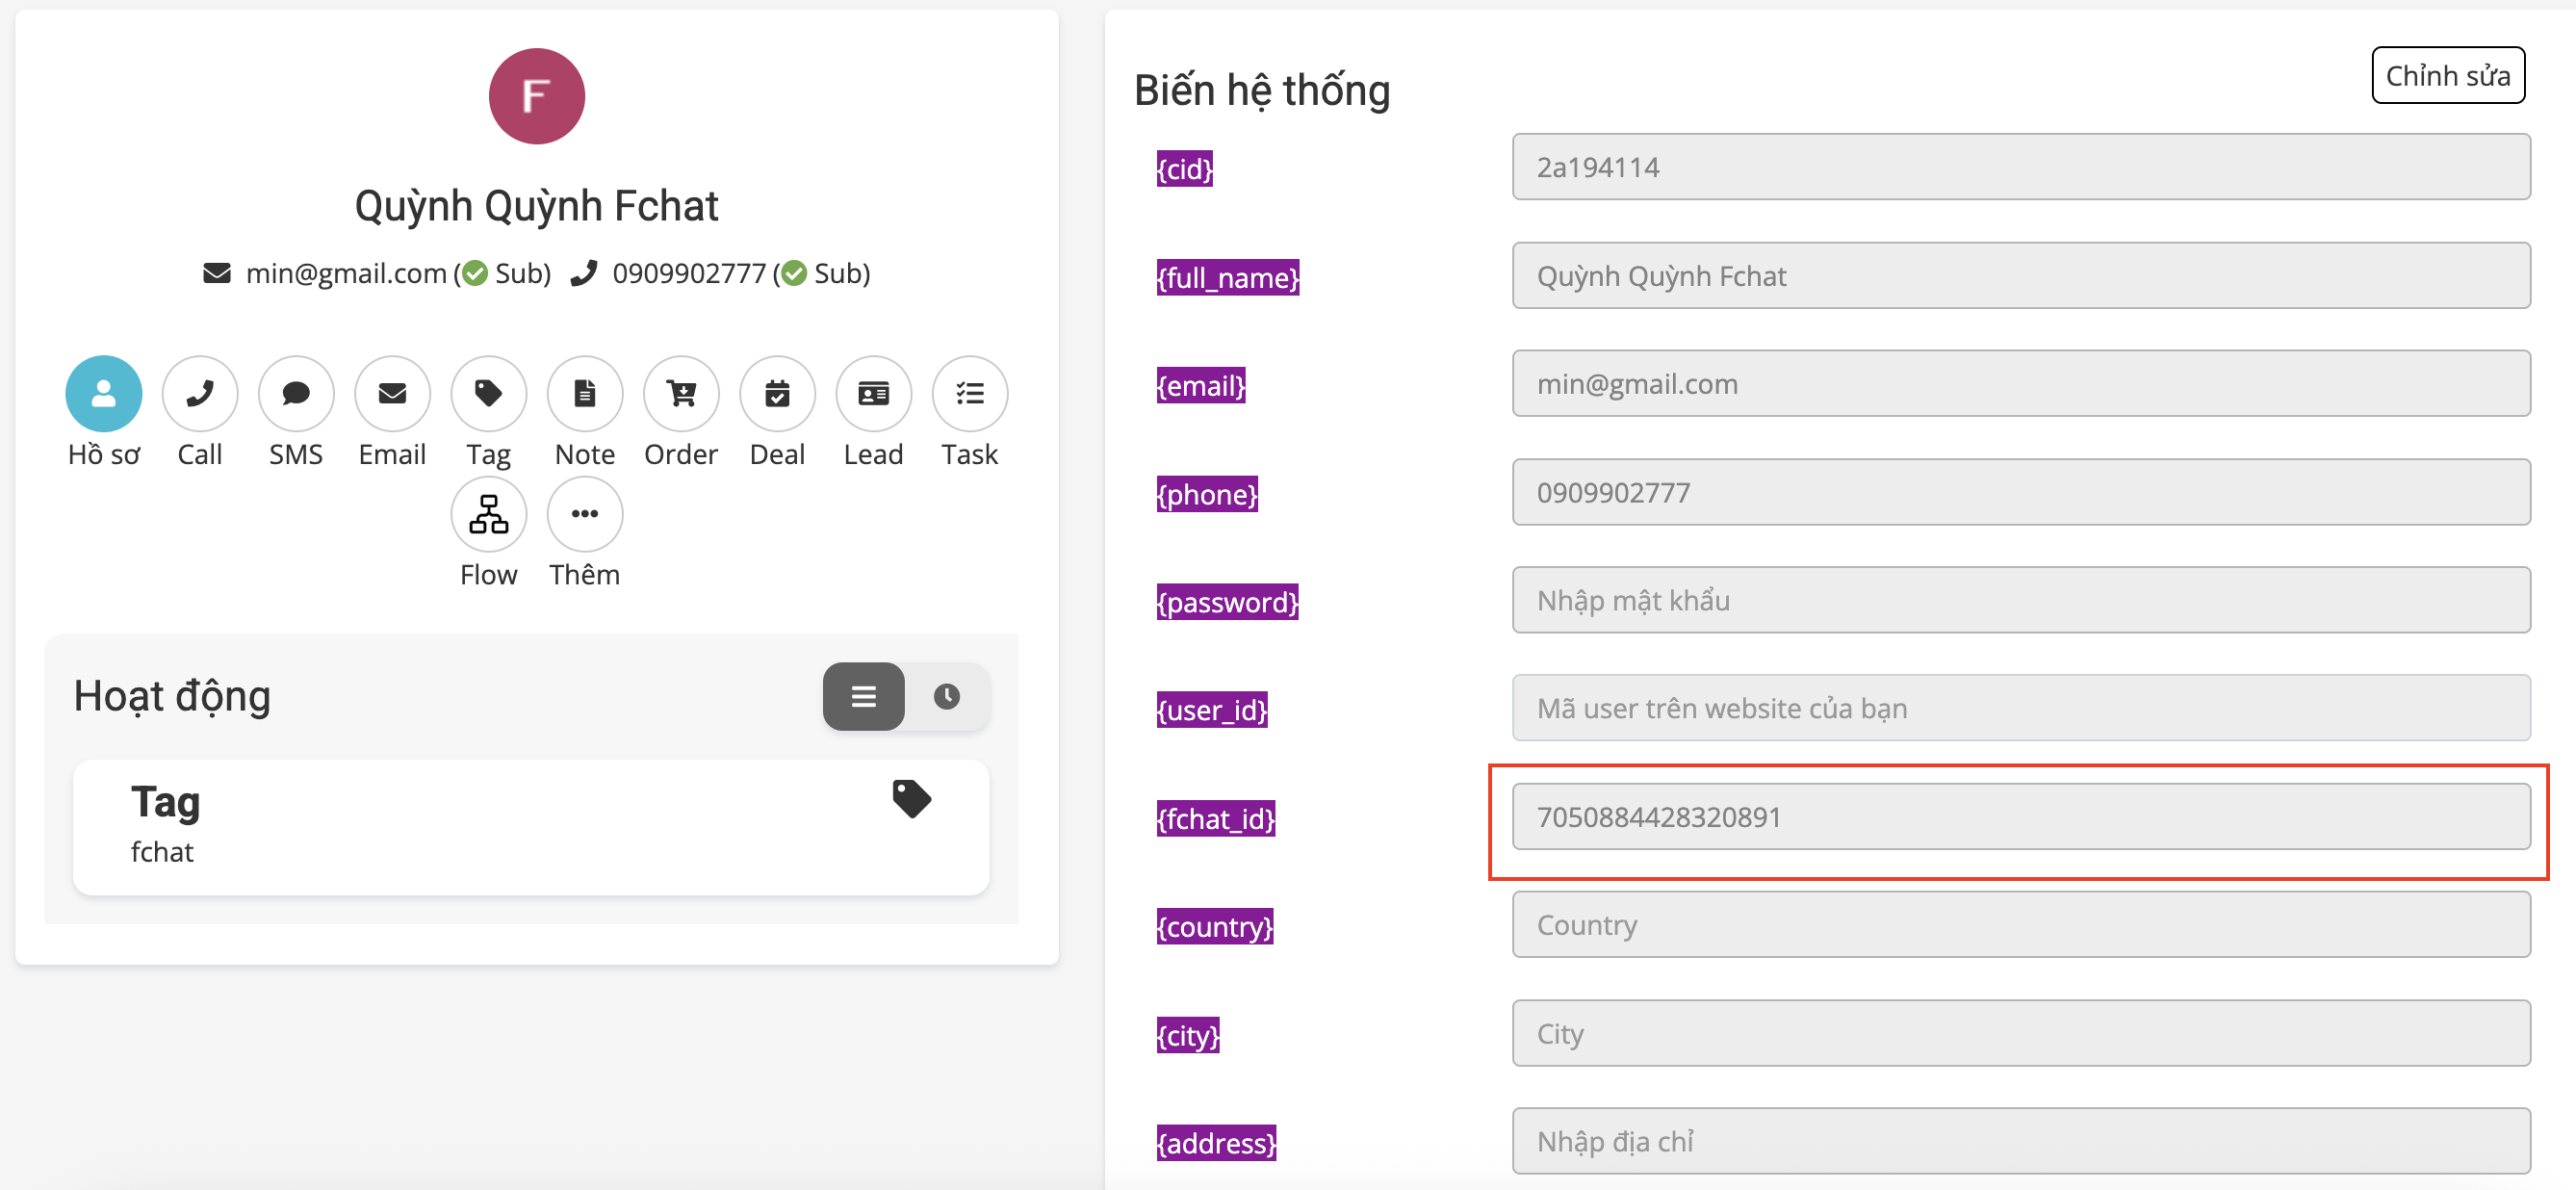Click the City input field

pyautogui.click(x=2021, y=1033)
